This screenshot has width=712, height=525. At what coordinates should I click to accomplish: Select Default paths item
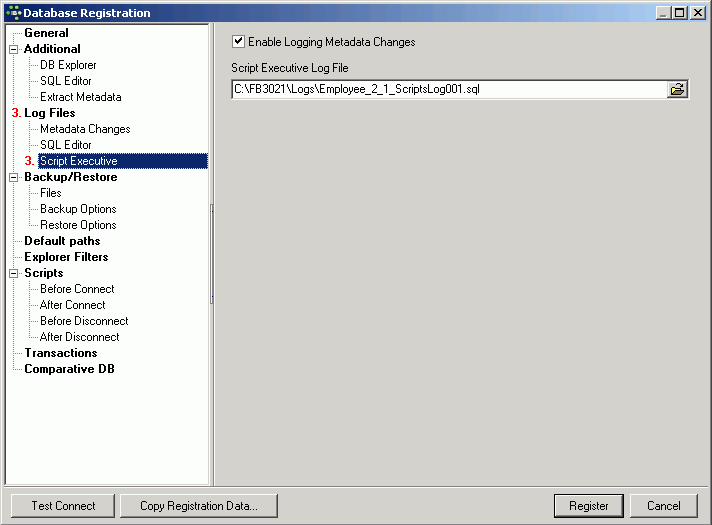click(62, 241)
